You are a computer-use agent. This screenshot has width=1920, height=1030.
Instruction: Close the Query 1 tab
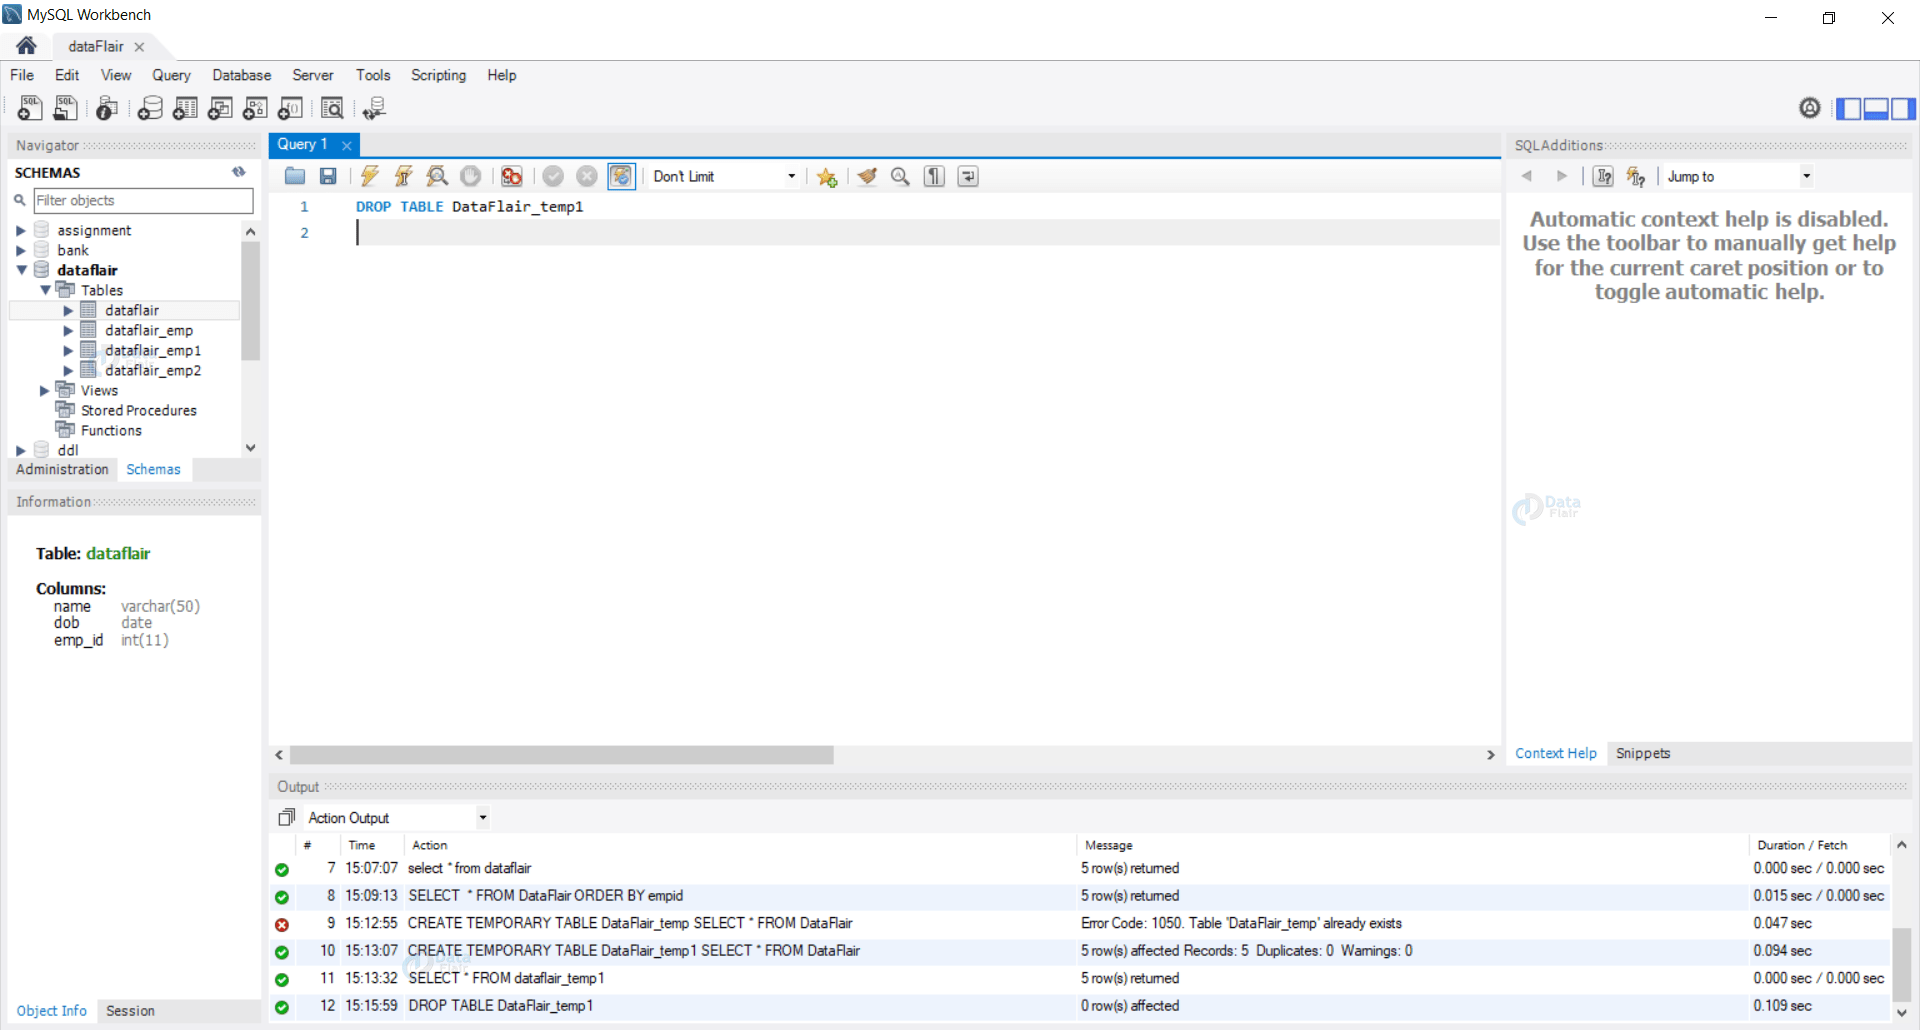click(x=347, y=145)
